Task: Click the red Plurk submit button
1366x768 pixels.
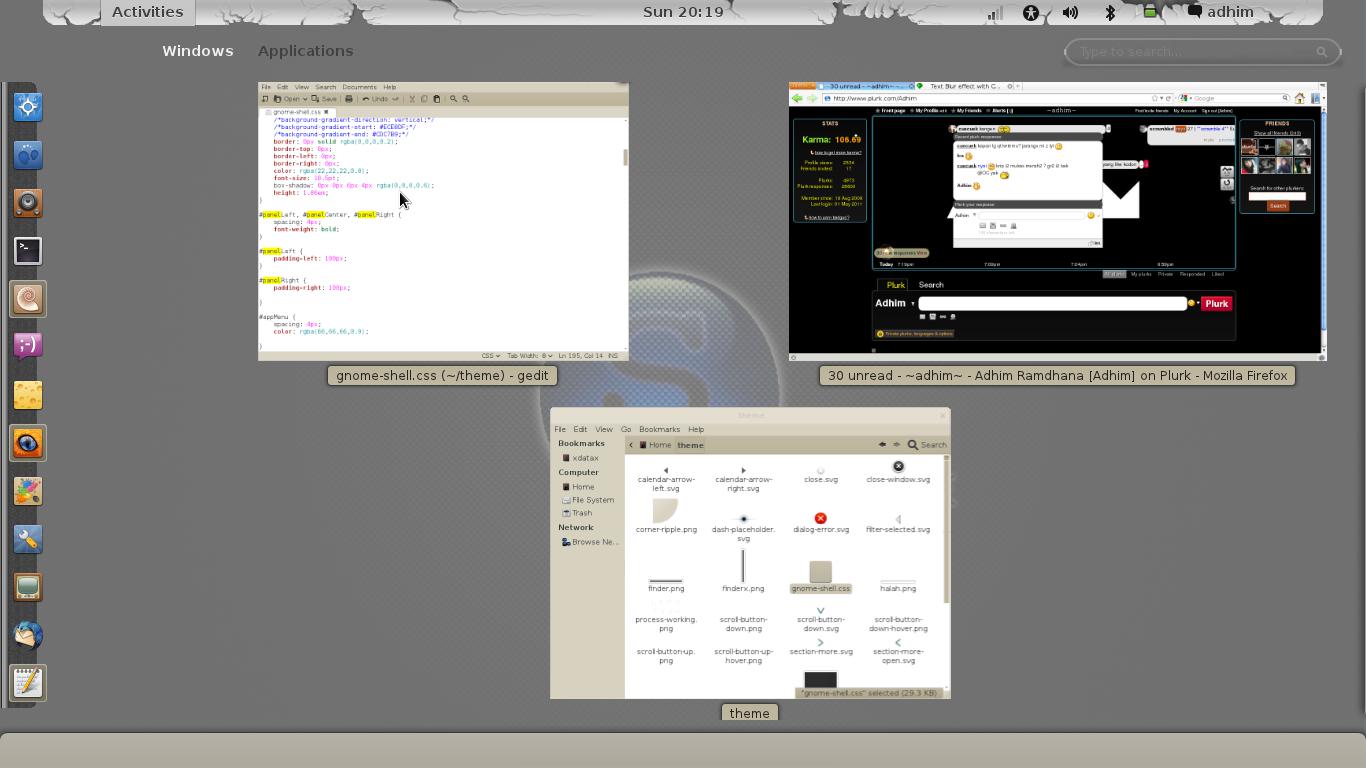Action: point(1216,303)
